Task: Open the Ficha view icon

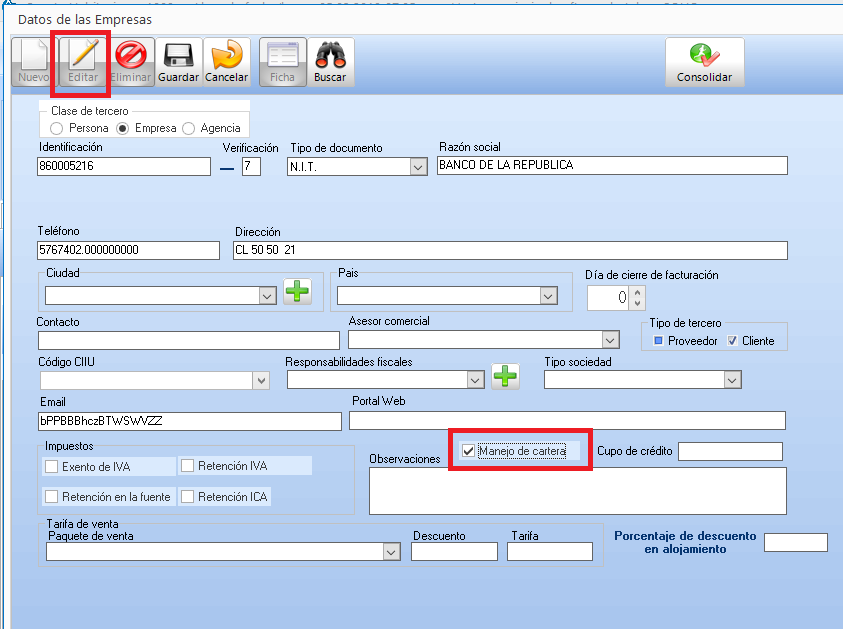Action: (282, 62)
